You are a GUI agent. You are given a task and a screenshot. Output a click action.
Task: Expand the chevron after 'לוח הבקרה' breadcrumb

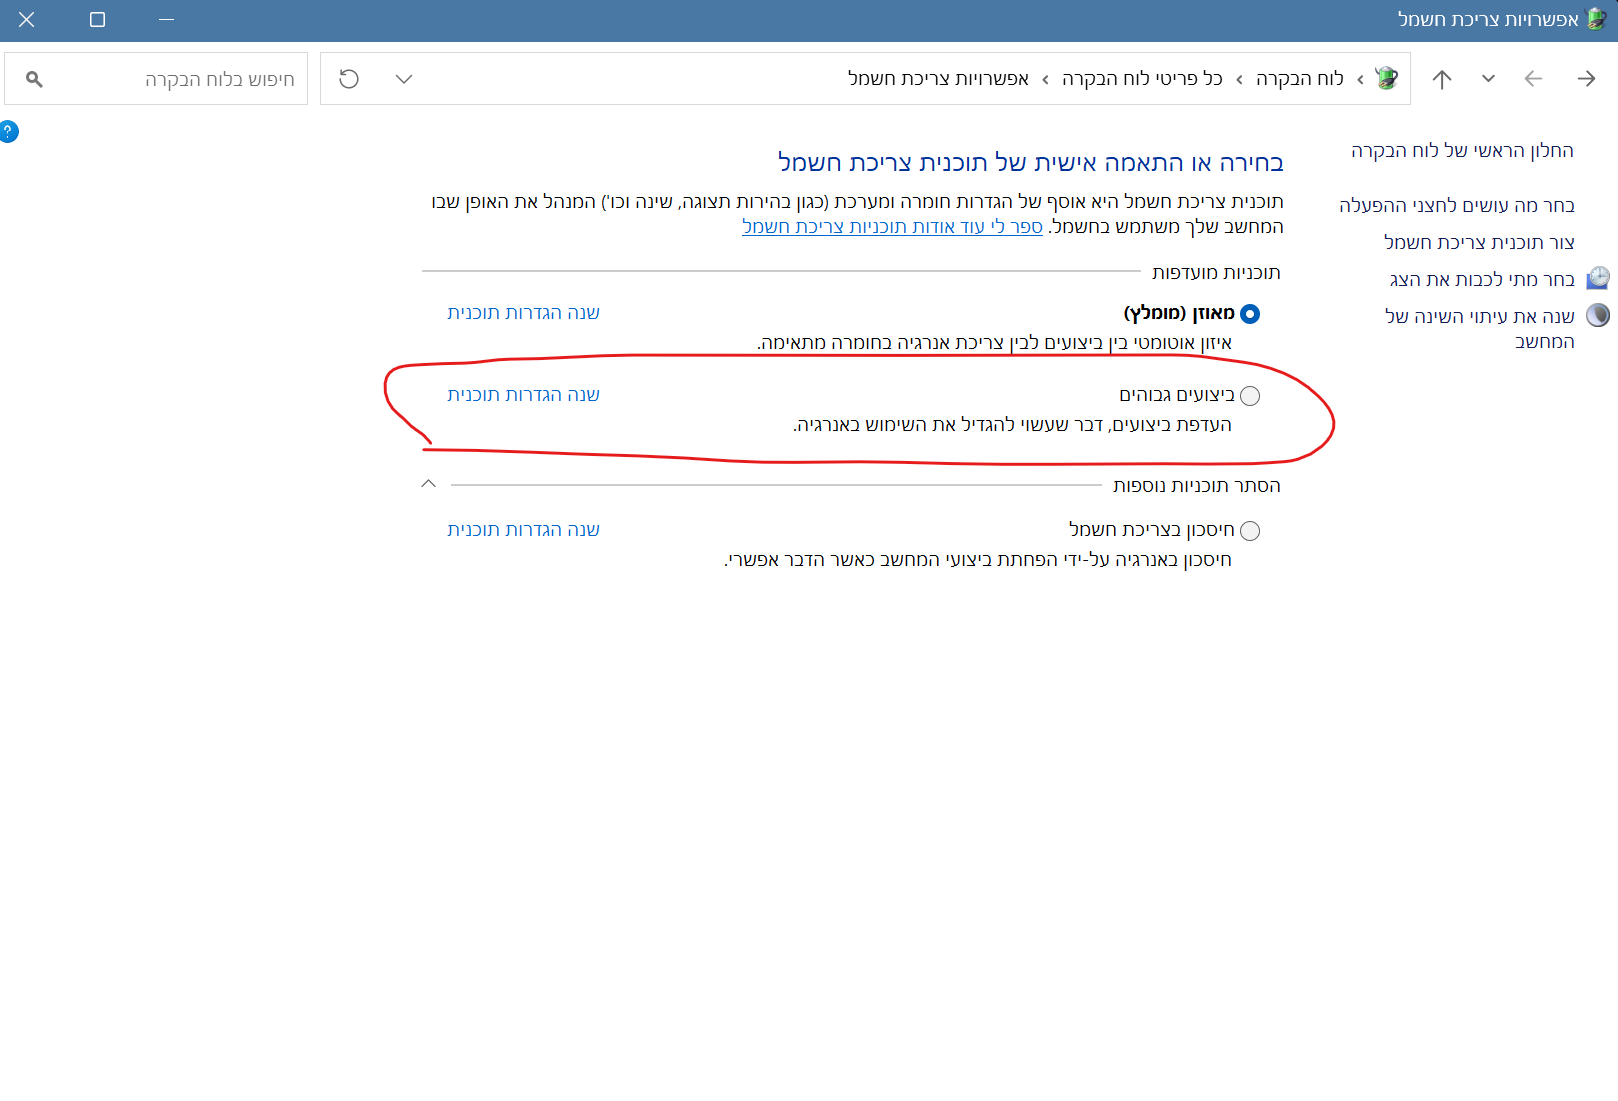[x=1239, y=79]
